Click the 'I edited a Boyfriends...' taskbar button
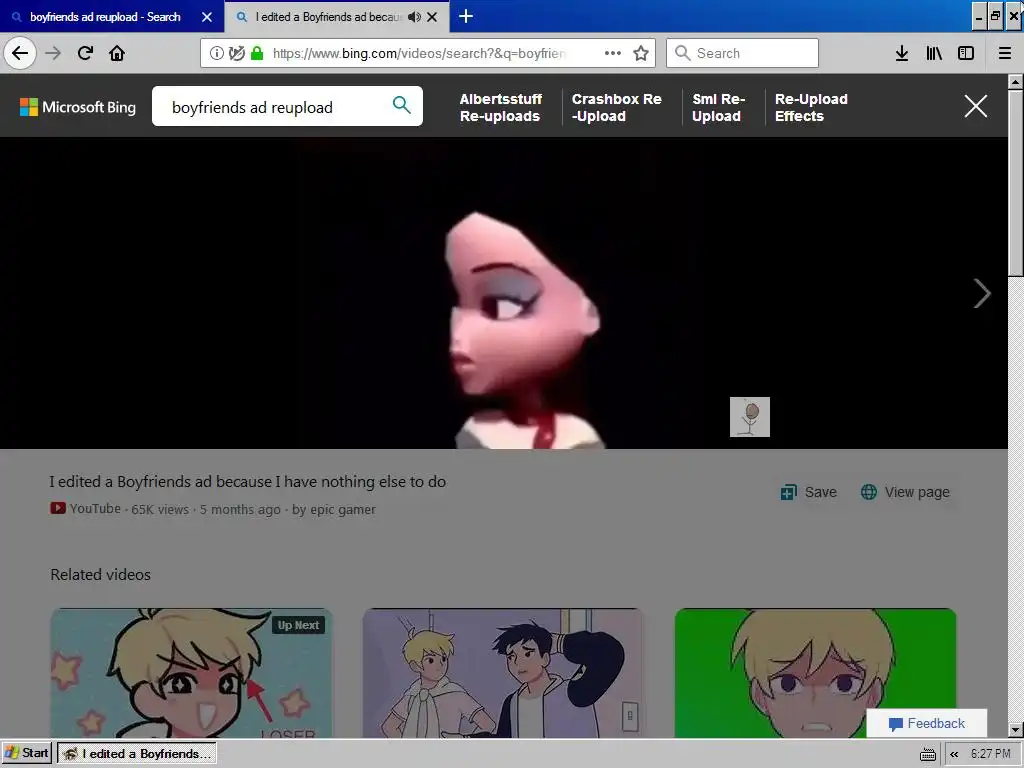The height and width of the screenshot is (768, 1024). (137, 754)
